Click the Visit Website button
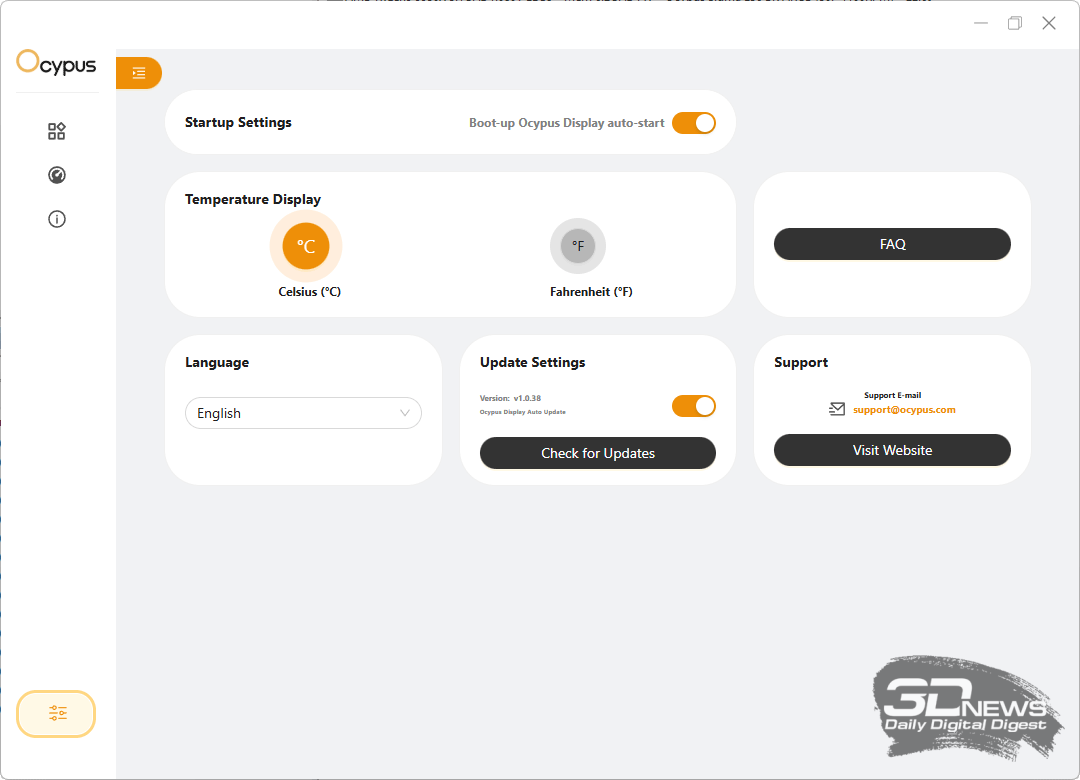The image size is (1080, 780). (x=892, y=450)
